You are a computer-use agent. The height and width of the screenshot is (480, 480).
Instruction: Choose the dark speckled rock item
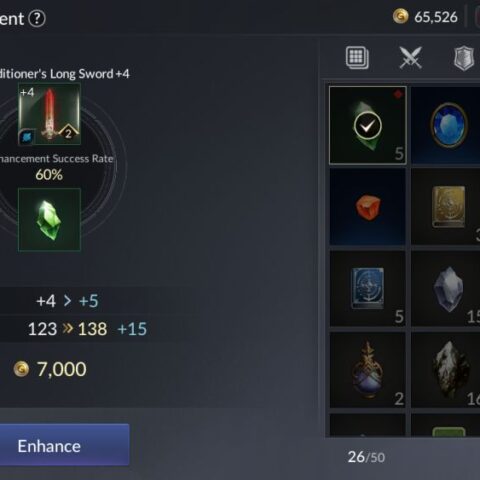tap(446, 370)
